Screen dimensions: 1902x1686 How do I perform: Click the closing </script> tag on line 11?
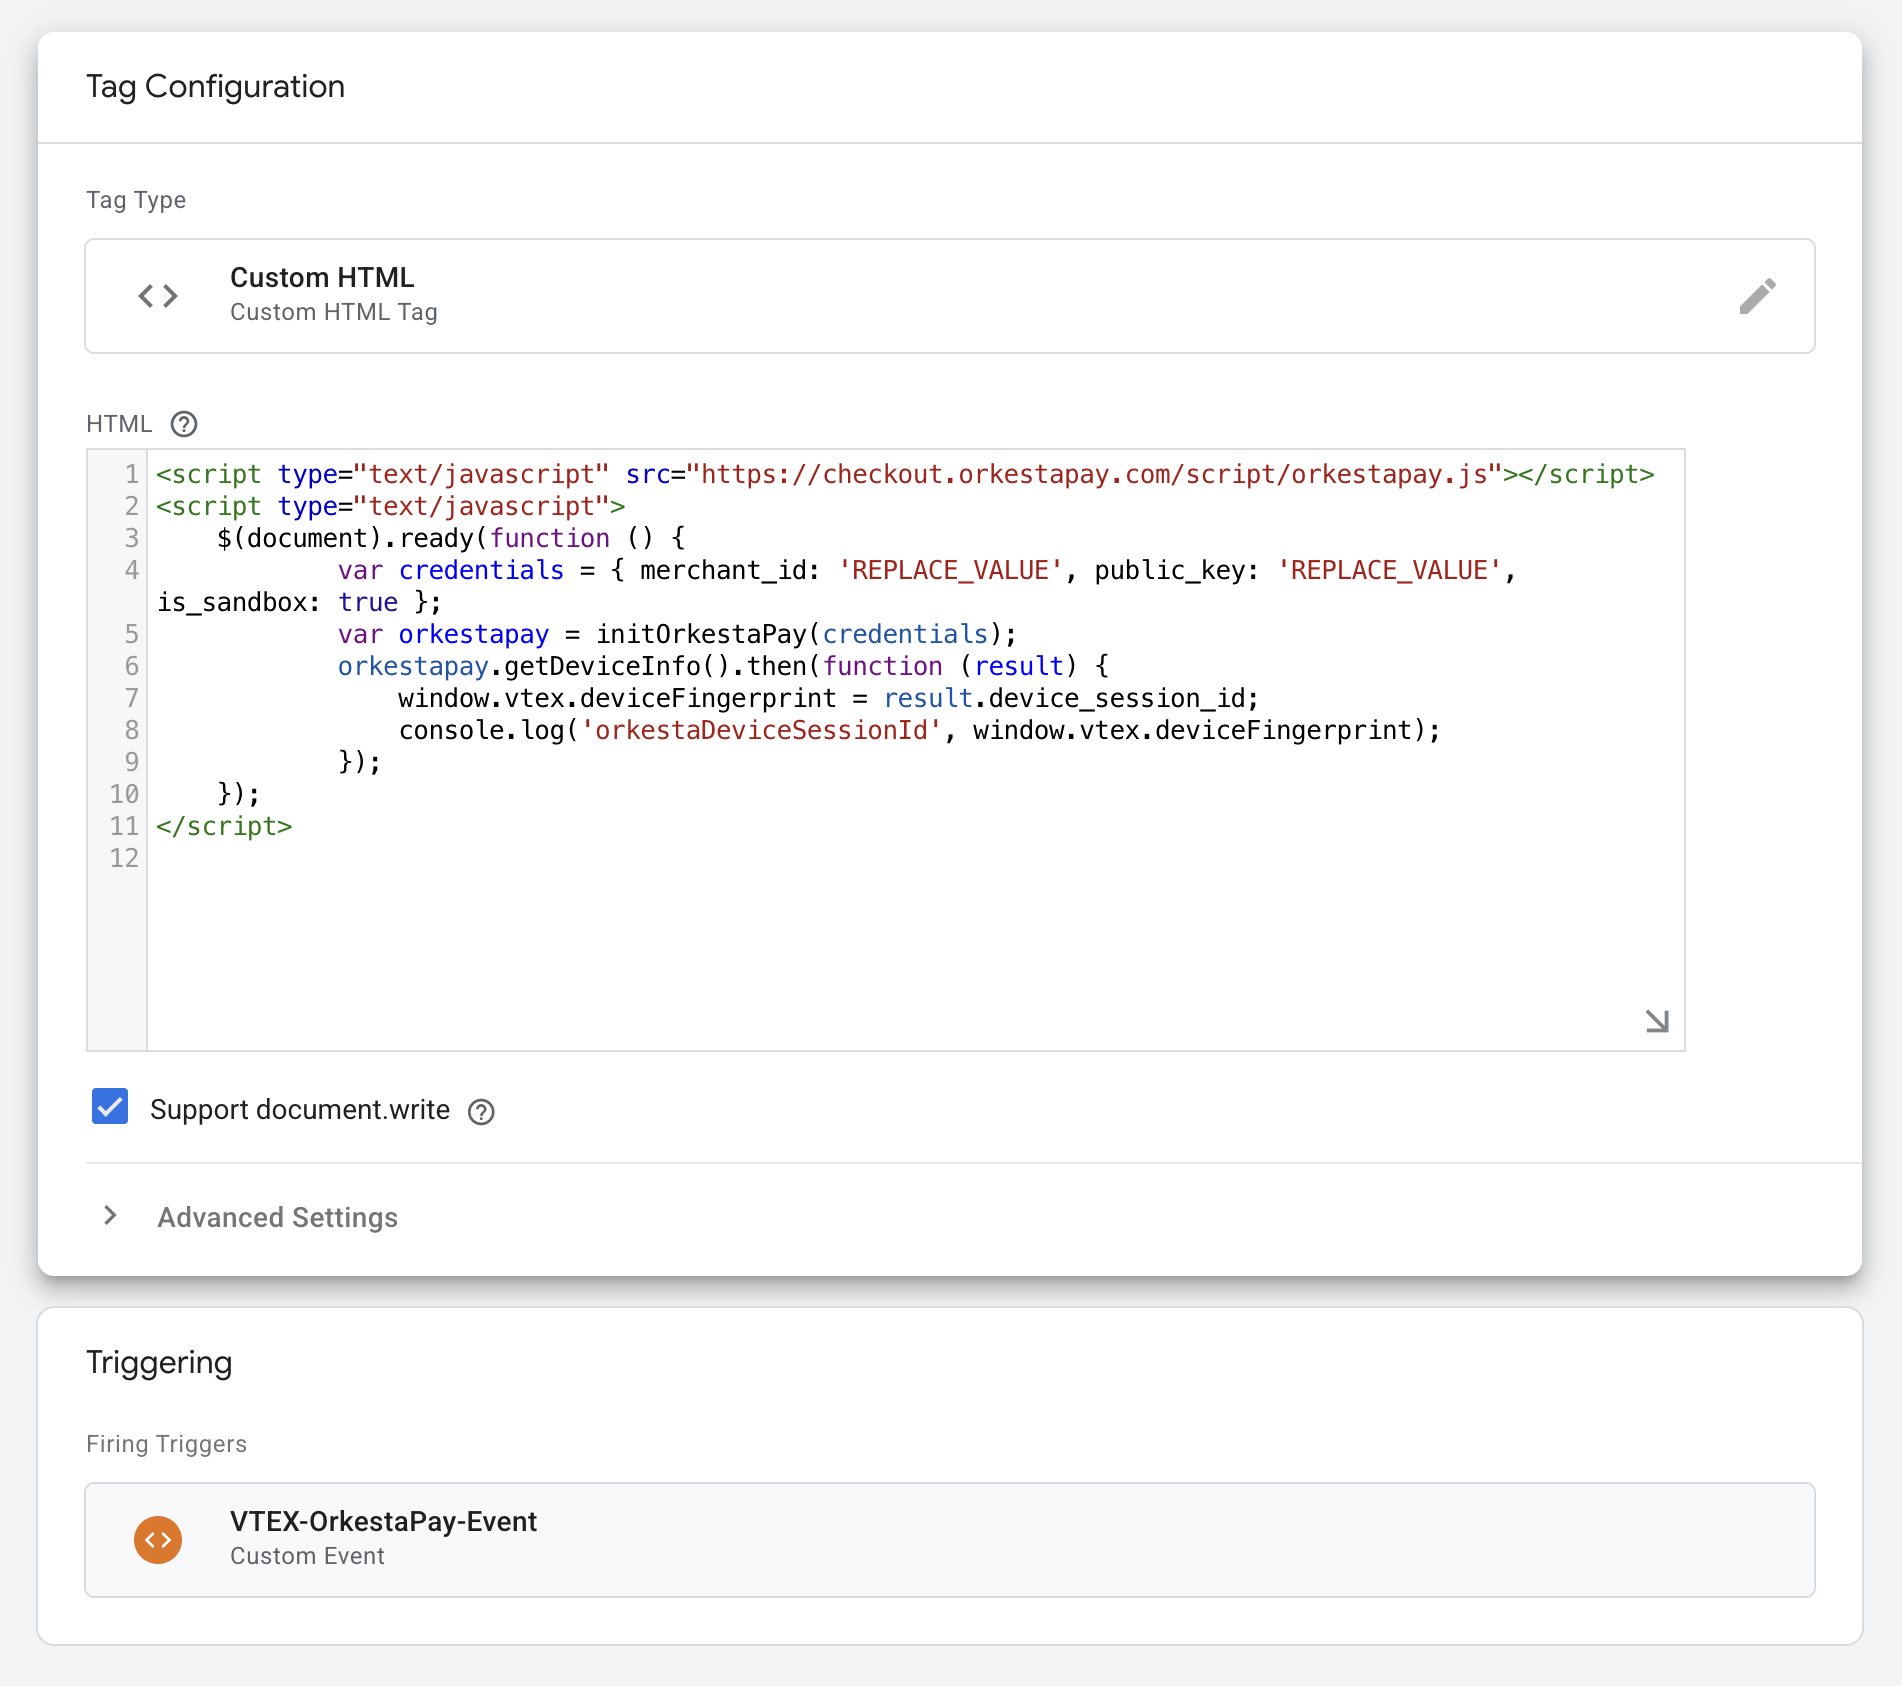pyautogui.click(x=224, y=826)
